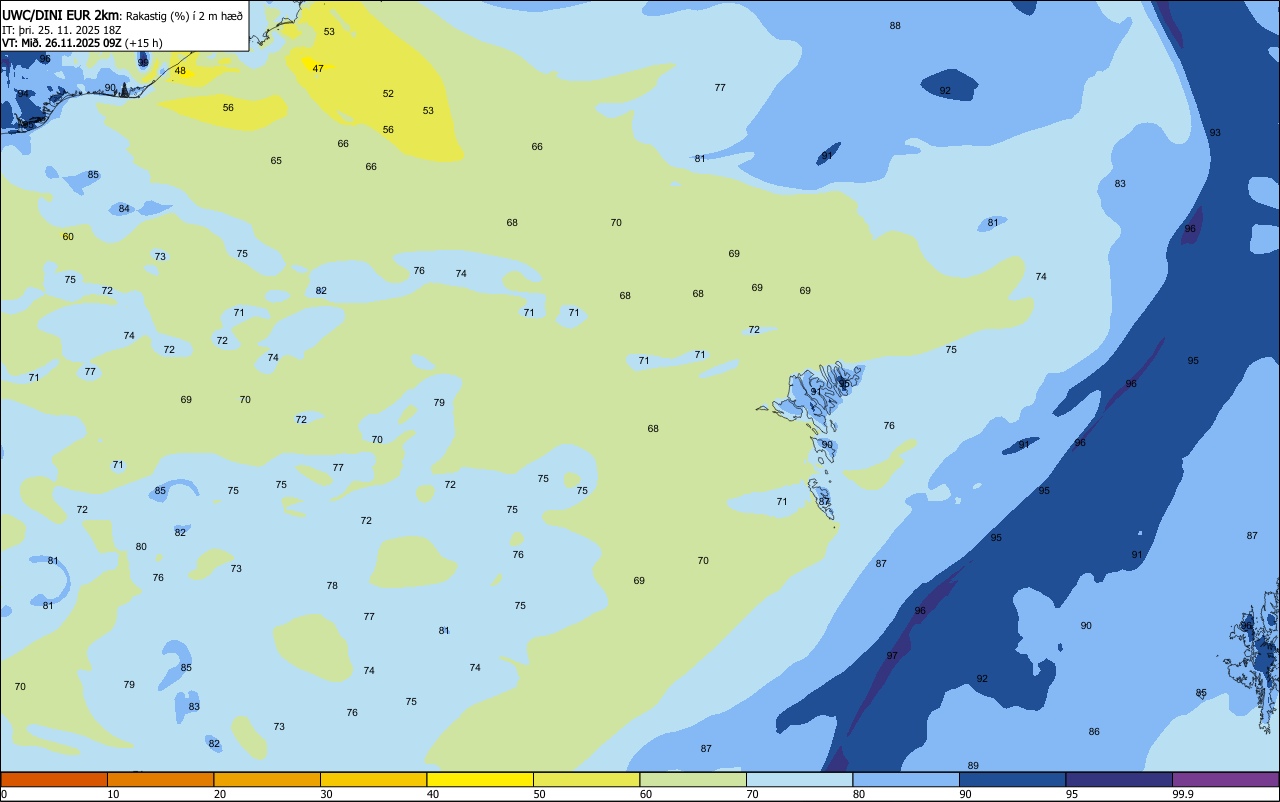The image size is (1280, 802).
Task: Click the "UWC/DINI EUR 2km" map title
Action: click(x=62, y=14)
